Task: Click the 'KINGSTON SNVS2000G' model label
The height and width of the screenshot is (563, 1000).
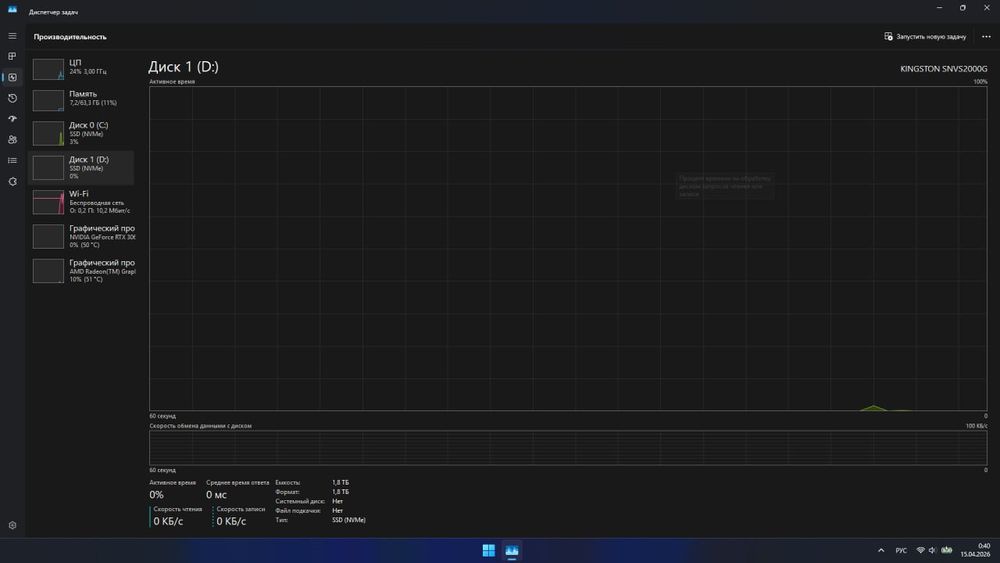Action: pos(943,69)
